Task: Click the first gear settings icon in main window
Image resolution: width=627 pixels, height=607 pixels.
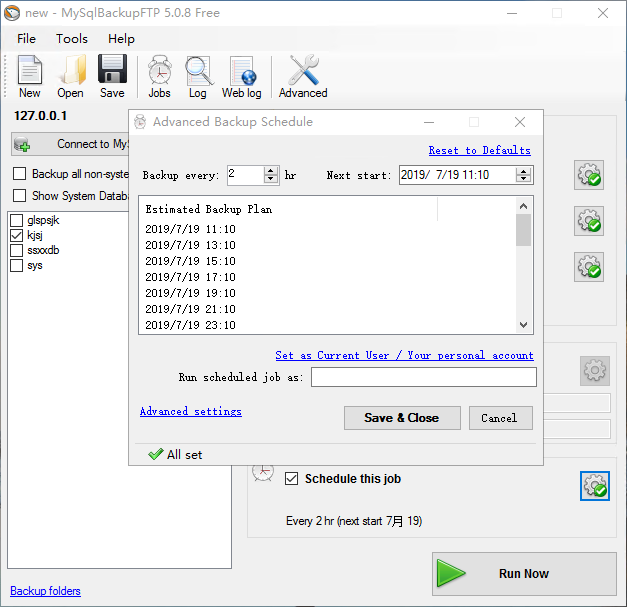Action: pyautogui.click(x=589, y=175)
